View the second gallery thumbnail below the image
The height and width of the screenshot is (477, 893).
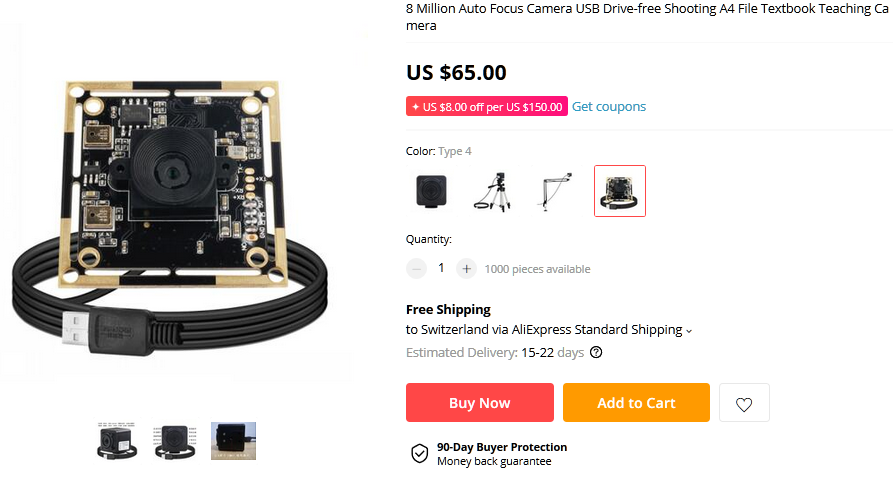pos(176,441)
